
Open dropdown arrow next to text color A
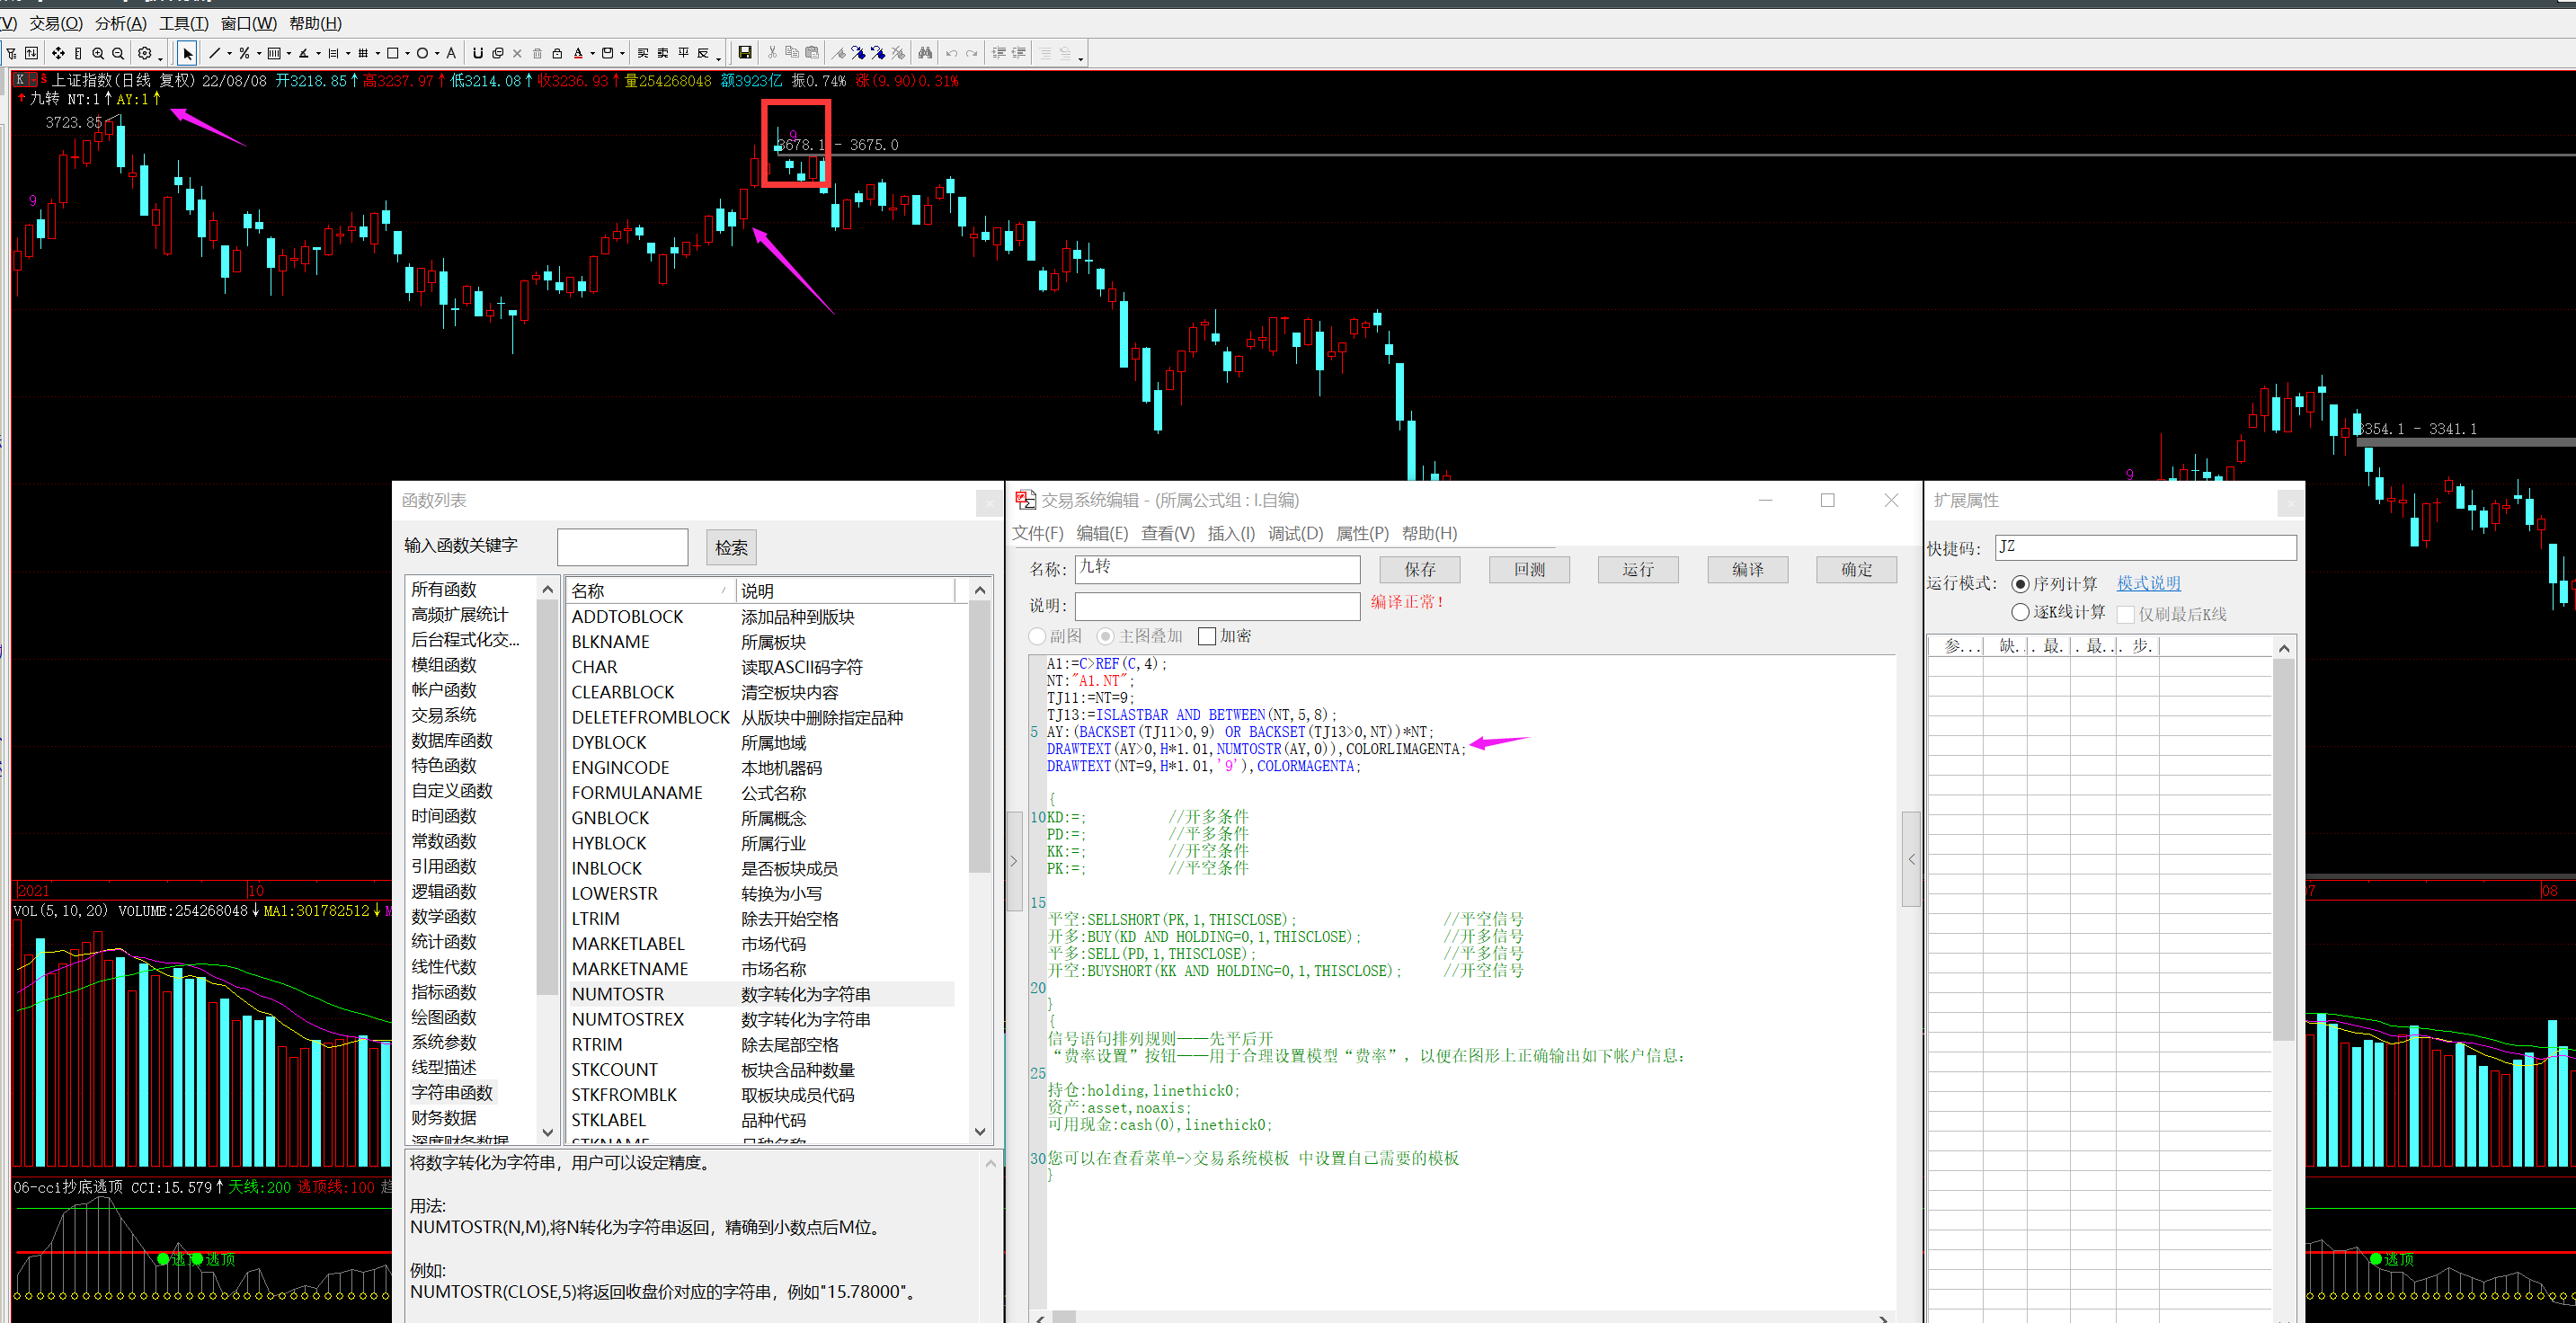pos(592,54)
